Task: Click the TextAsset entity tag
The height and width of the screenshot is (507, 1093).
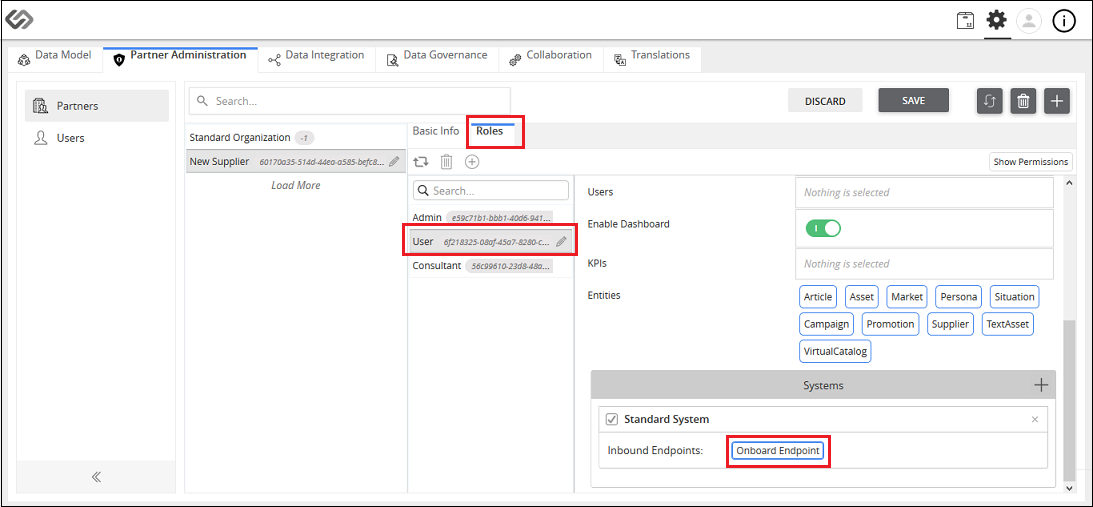Action: coord(1008,324)
